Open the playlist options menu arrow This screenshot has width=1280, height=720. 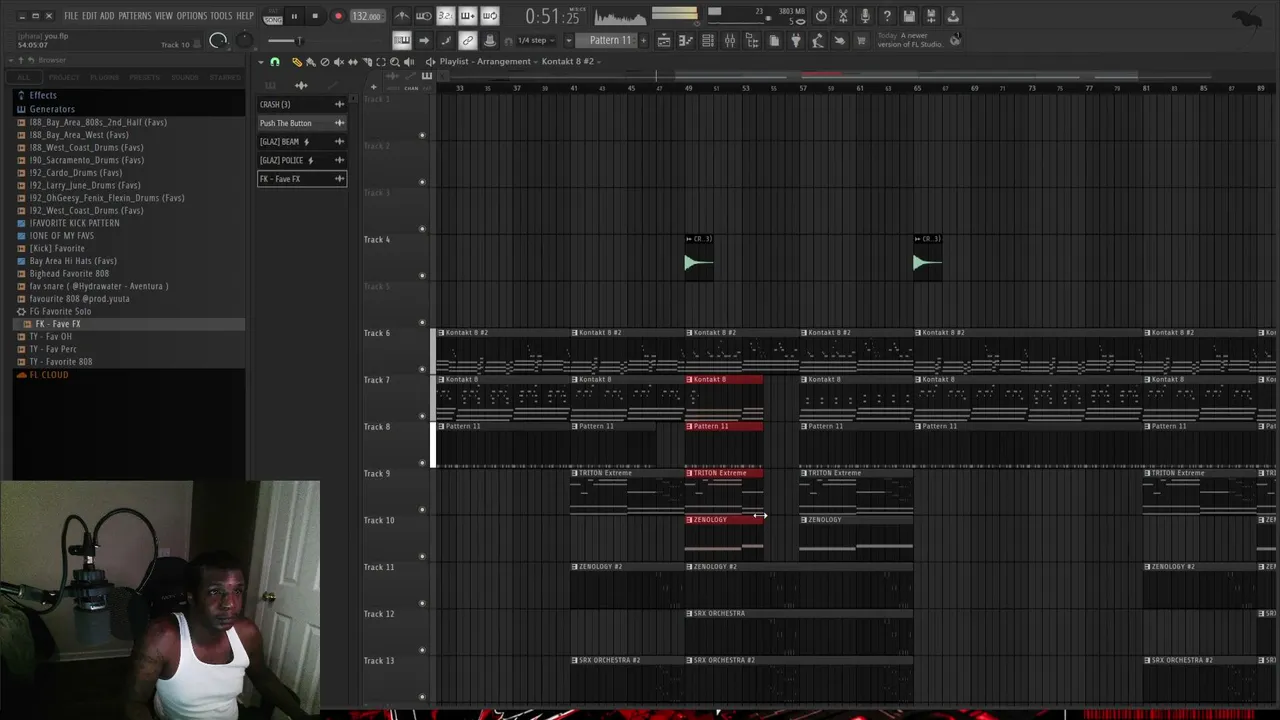tap(261, 62)
